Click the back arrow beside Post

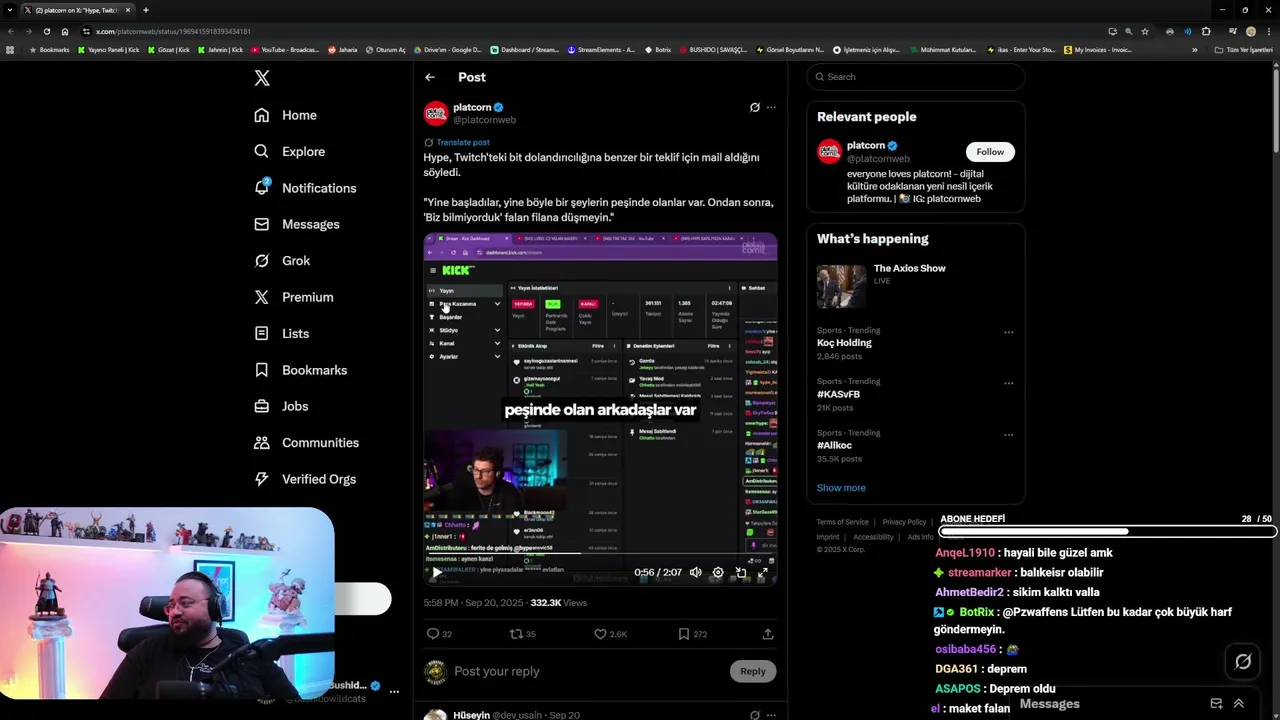click(430, 77)
